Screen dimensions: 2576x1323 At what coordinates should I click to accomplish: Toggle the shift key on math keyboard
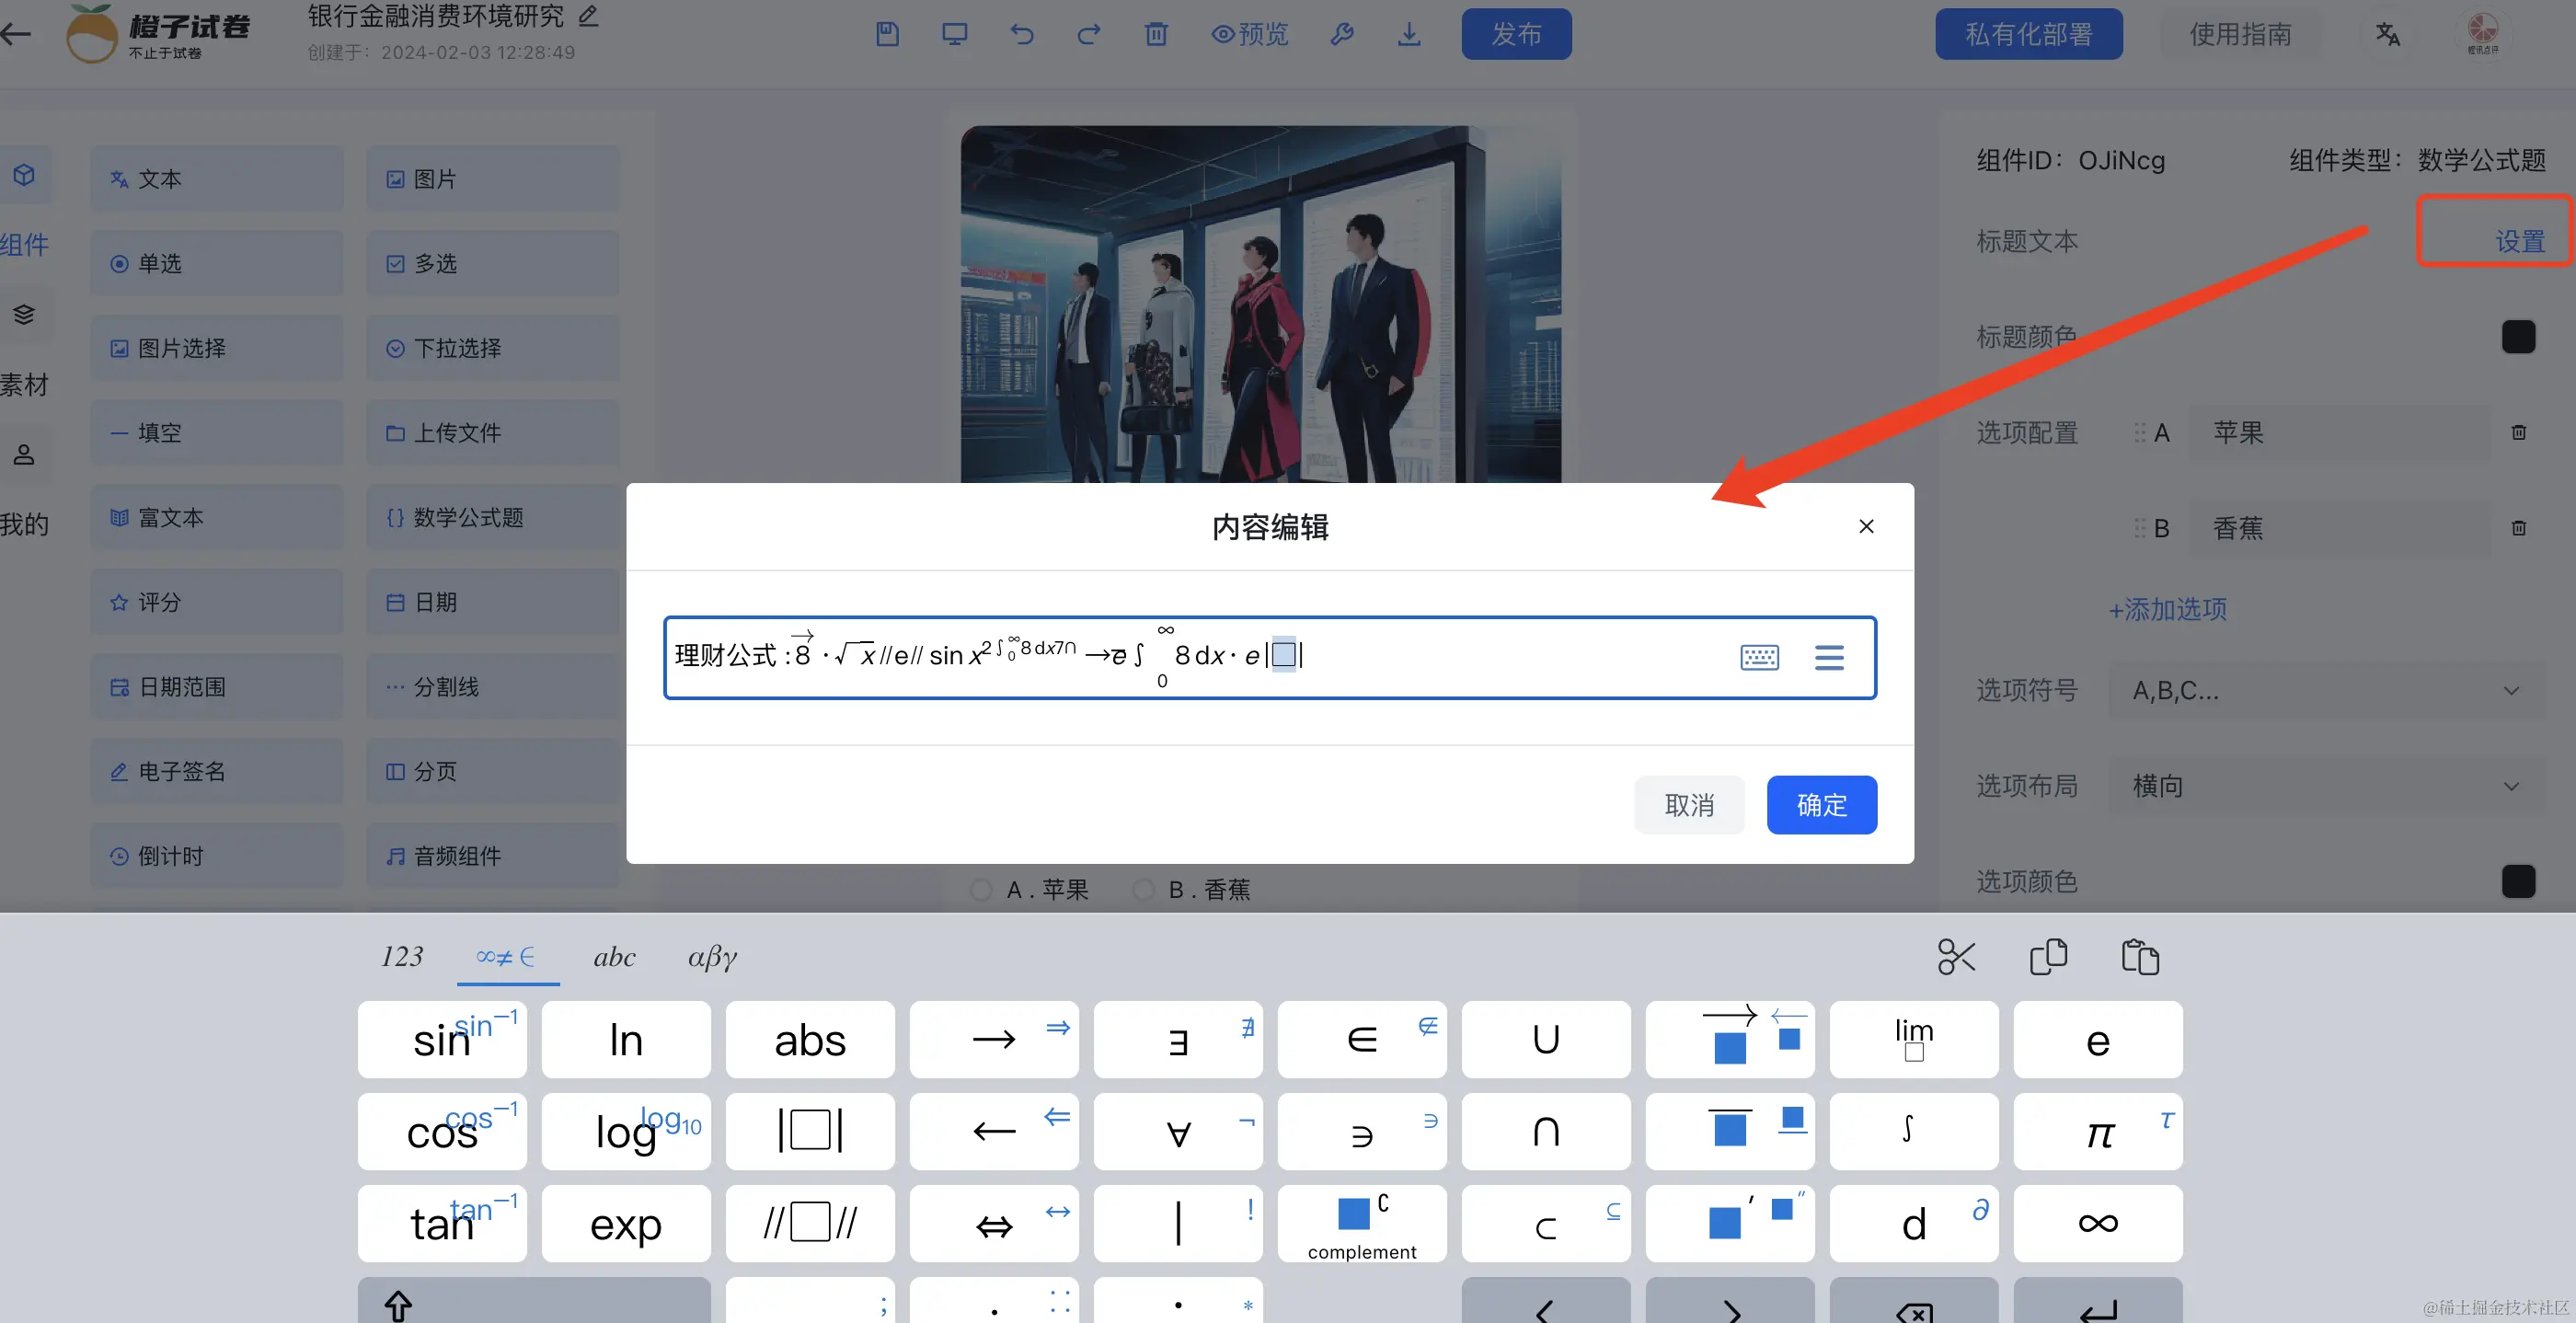(x=398, y=1305)
